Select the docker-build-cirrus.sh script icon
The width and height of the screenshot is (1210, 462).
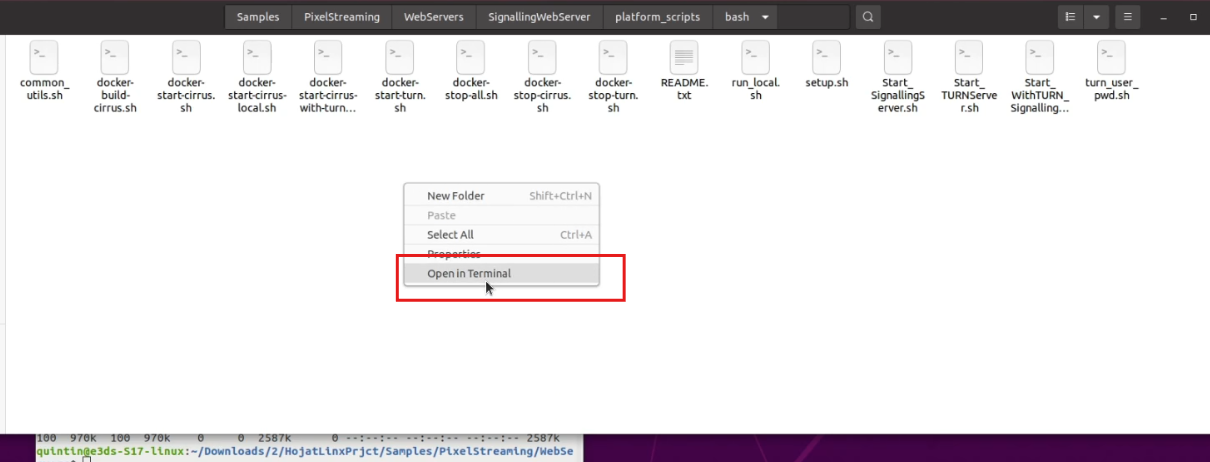pyautogui.click(x=115, y=56)
